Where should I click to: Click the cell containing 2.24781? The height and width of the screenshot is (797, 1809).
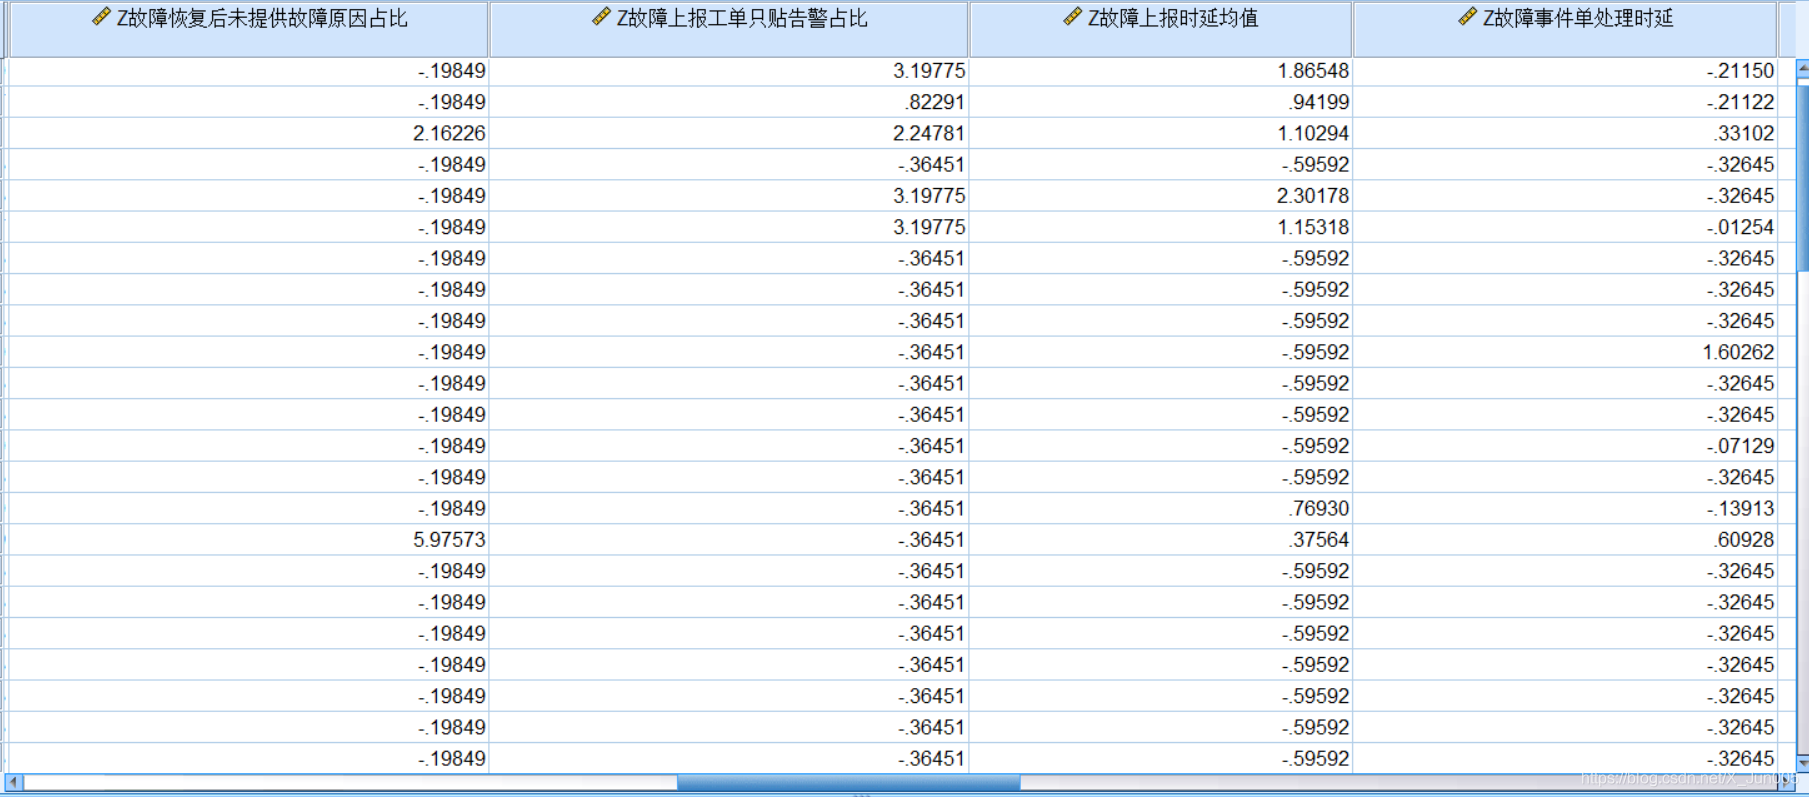[729, 133]
